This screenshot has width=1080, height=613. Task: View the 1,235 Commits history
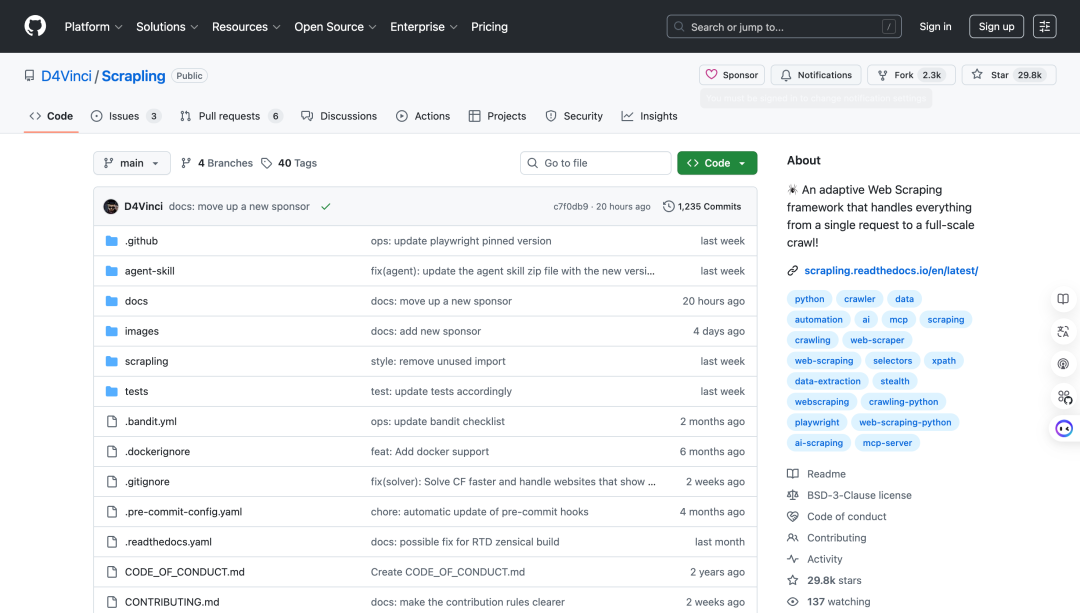pos(702,207)
